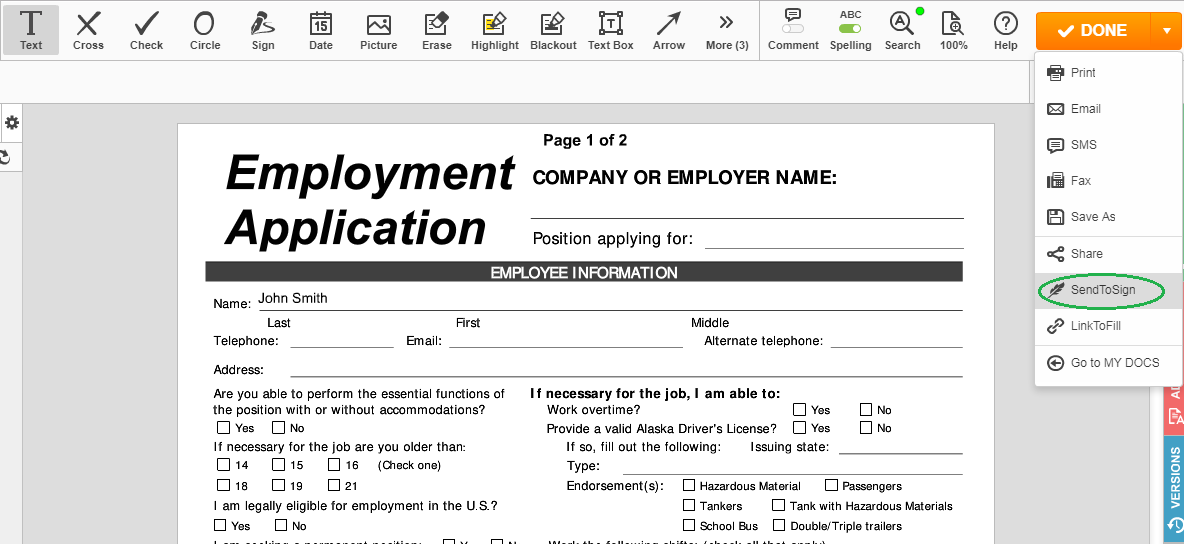1184x544 pixels.
Task: Choose the Circle tool
Action: (x=204, y=30)
